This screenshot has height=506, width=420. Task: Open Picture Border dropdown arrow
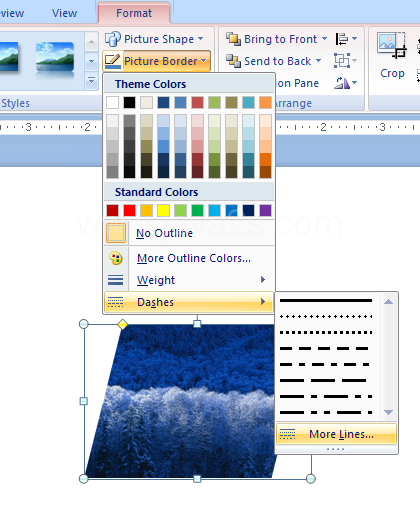(204, 61)
